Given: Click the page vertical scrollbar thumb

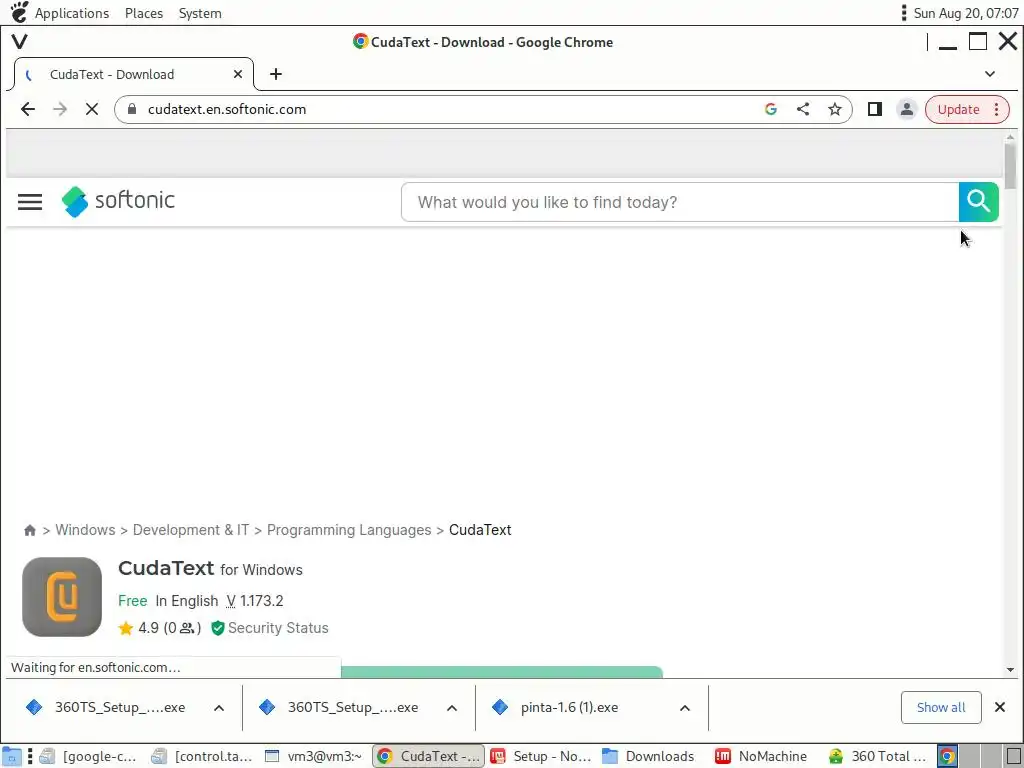Looking at the screenshot, I should coord(1010,166).
